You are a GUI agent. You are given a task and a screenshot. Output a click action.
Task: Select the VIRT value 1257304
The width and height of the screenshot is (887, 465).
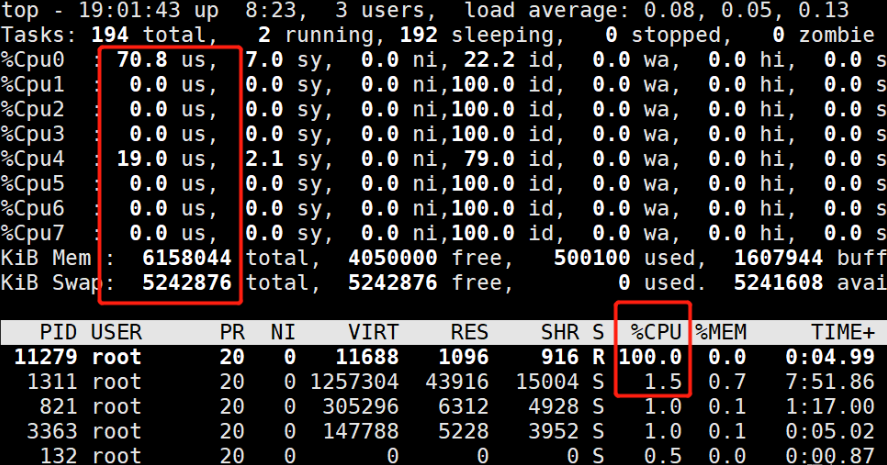tap(355, 382)
